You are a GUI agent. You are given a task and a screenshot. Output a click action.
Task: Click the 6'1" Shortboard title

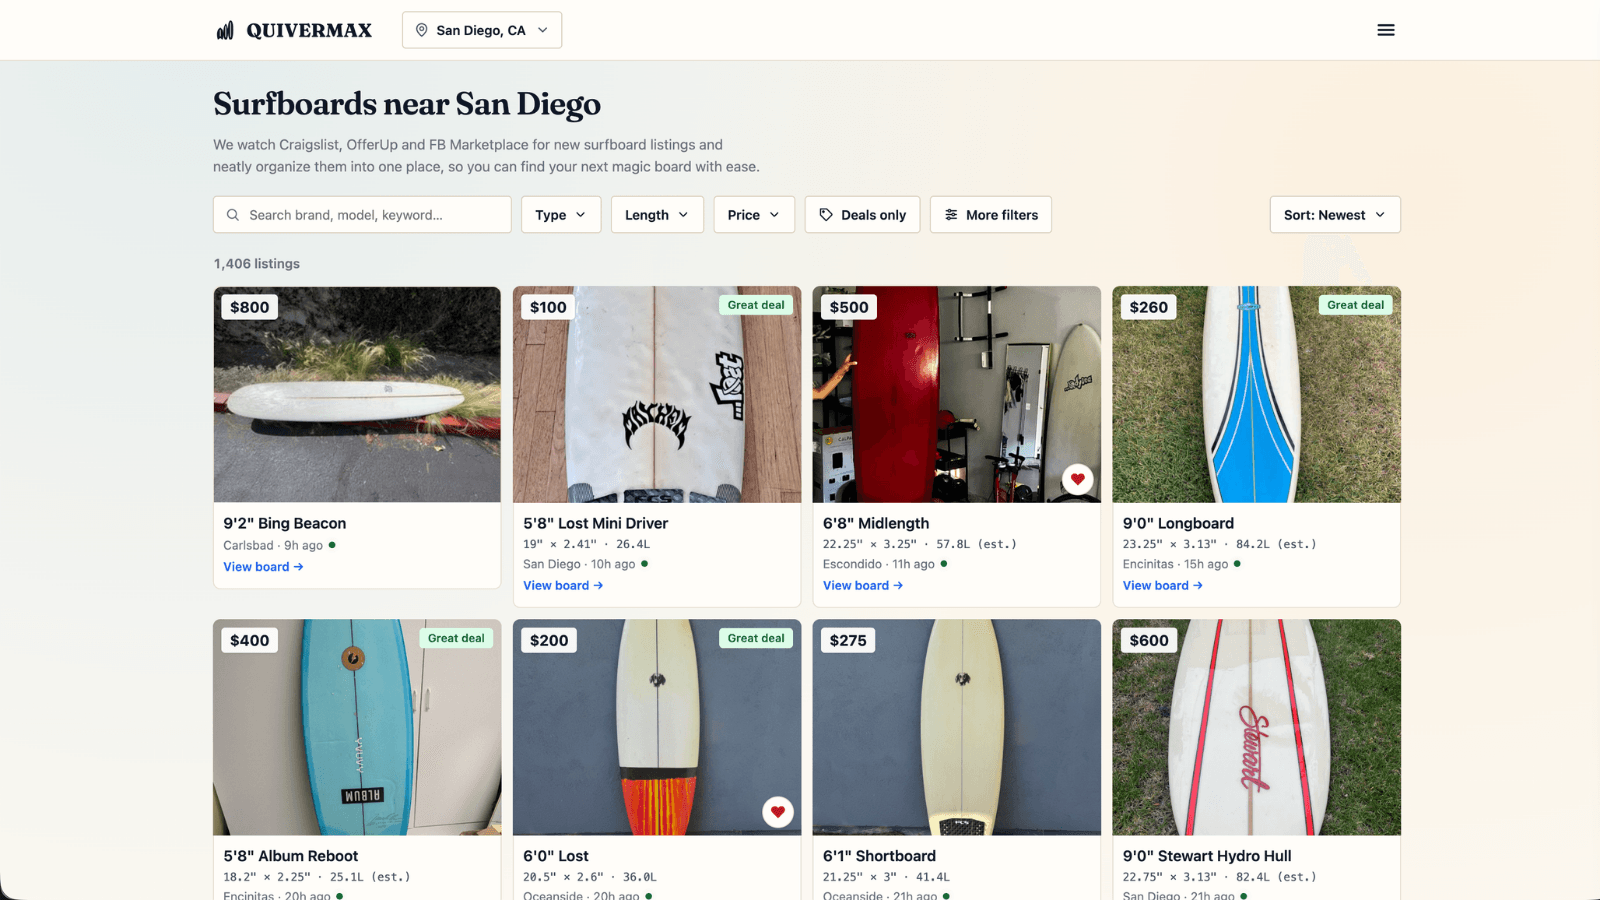pos(879,856)
